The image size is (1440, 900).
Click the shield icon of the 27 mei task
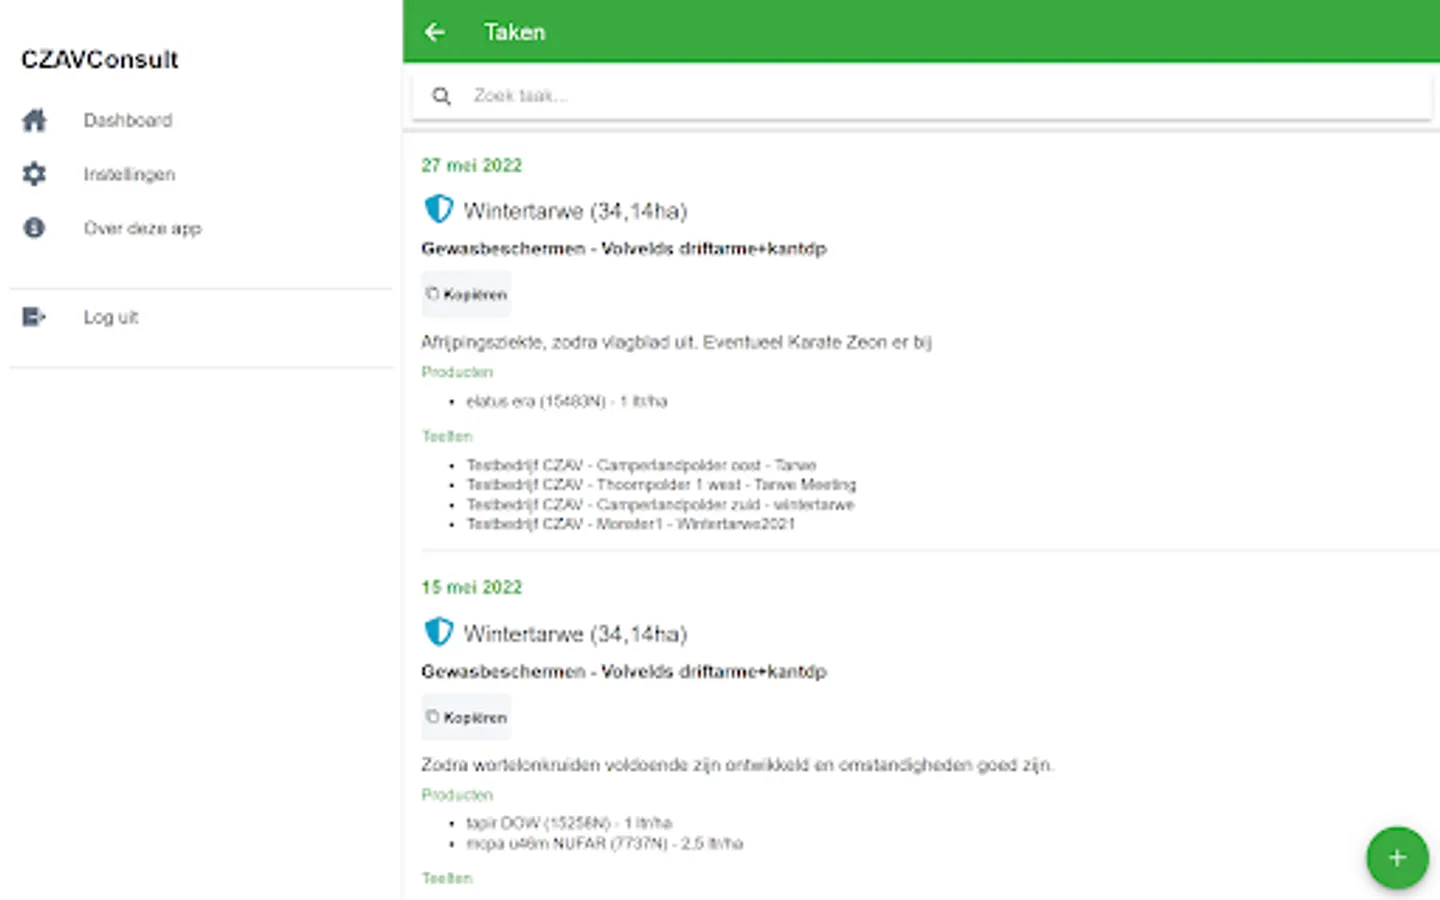click(438, 209)
